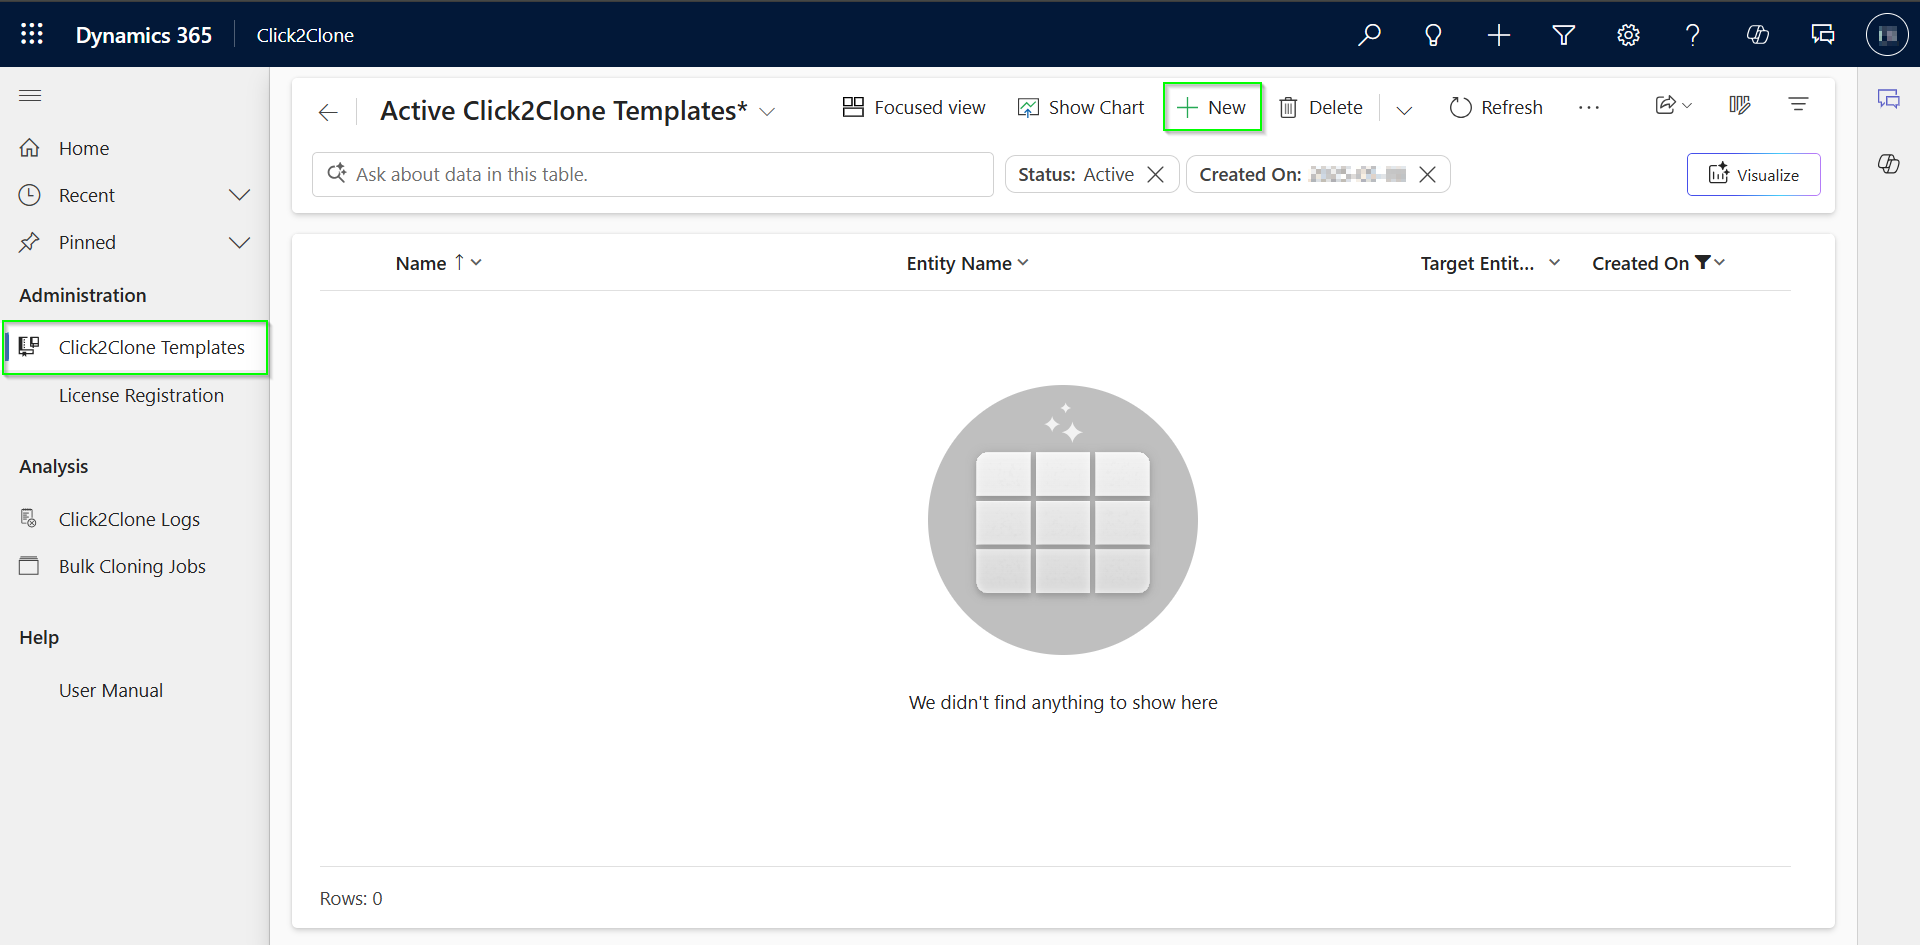Click the New button to create template
The height and width of the screenshot is (945, 1920).
coord(1212,107)
